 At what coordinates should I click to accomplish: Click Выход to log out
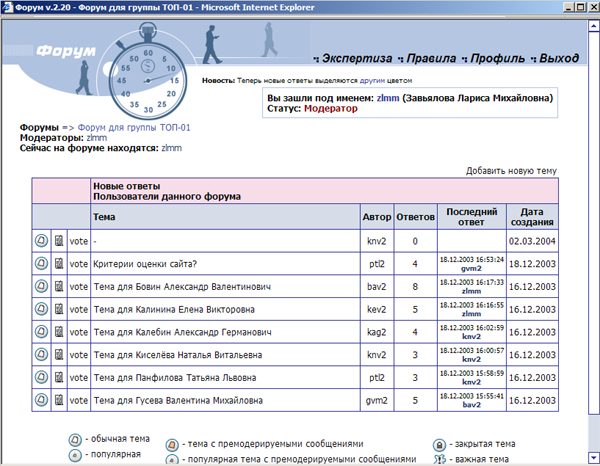pos(561,59)
